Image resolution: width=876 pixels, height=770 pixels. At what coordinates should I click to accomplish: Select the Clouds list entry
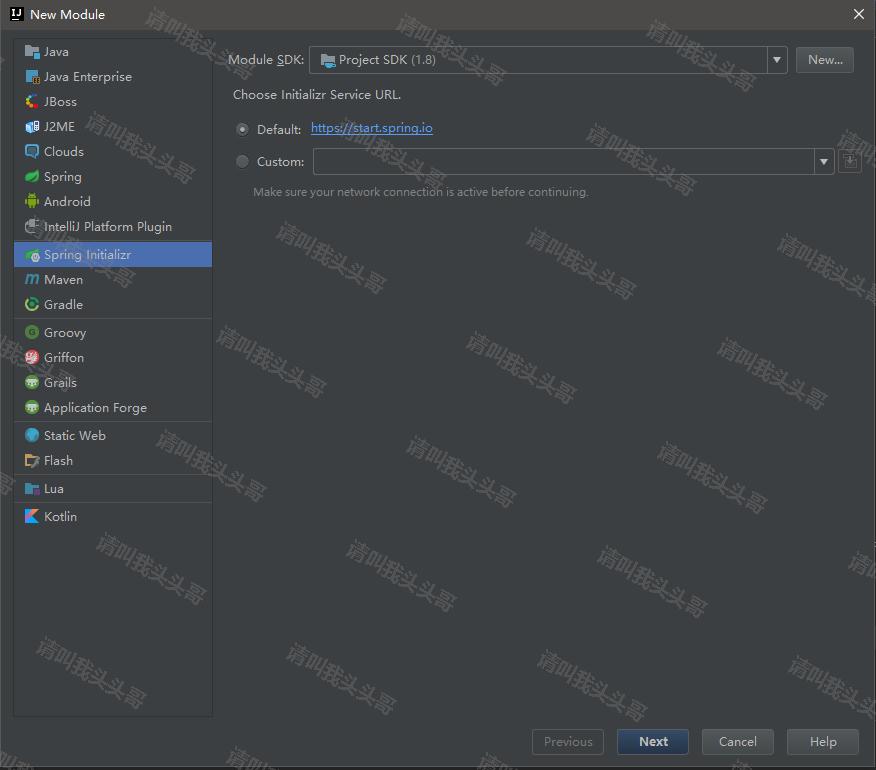tap(113, 151)
